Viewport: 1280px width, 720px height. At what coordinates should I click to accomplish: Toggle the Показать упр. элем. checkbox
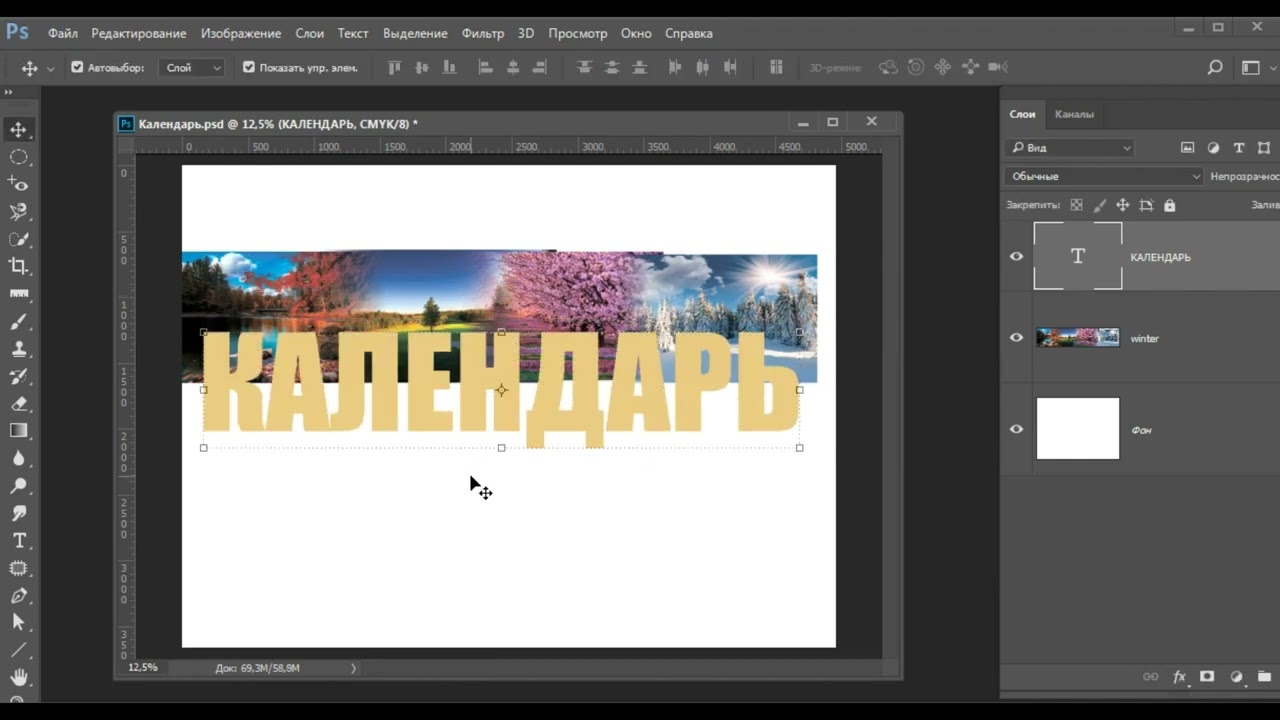tap(249, 67)
